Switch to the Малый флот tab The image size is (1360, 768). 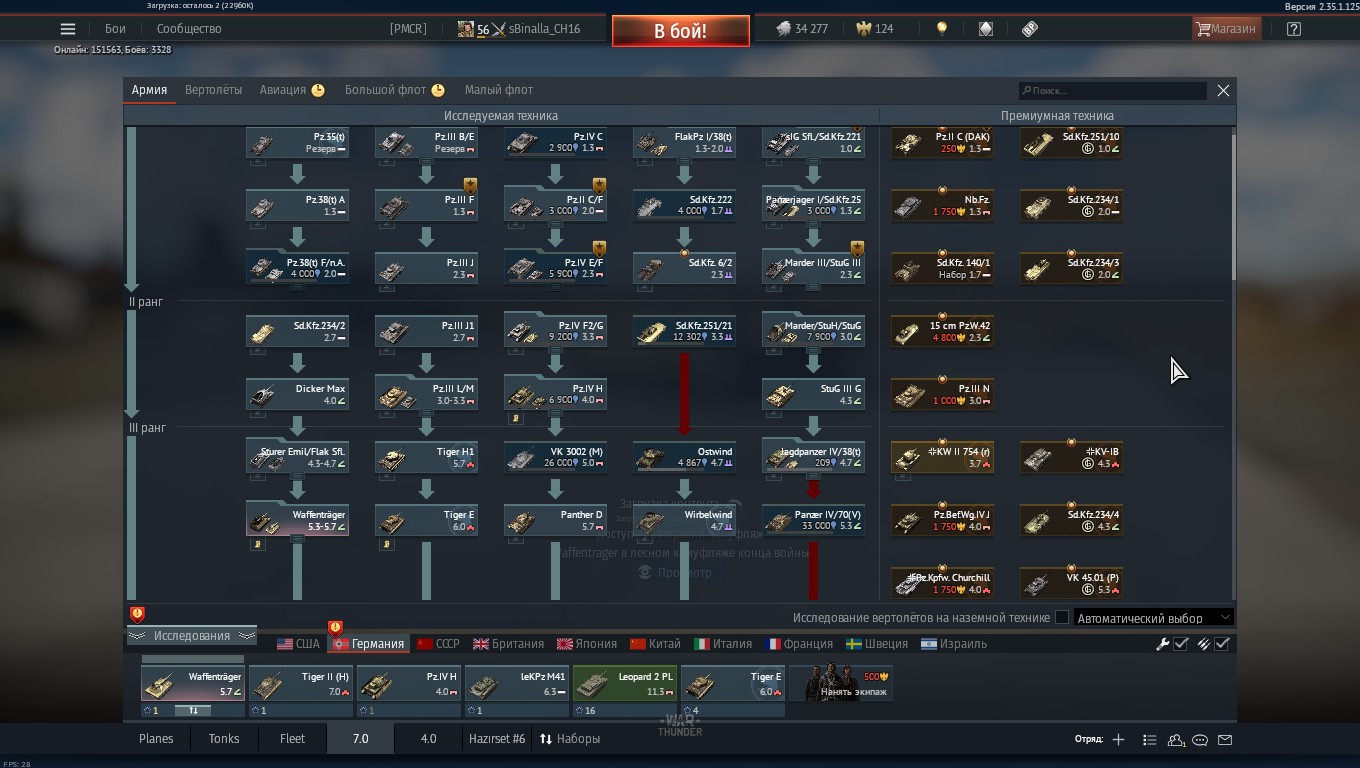pyautogui.click(x=499, y=90)
